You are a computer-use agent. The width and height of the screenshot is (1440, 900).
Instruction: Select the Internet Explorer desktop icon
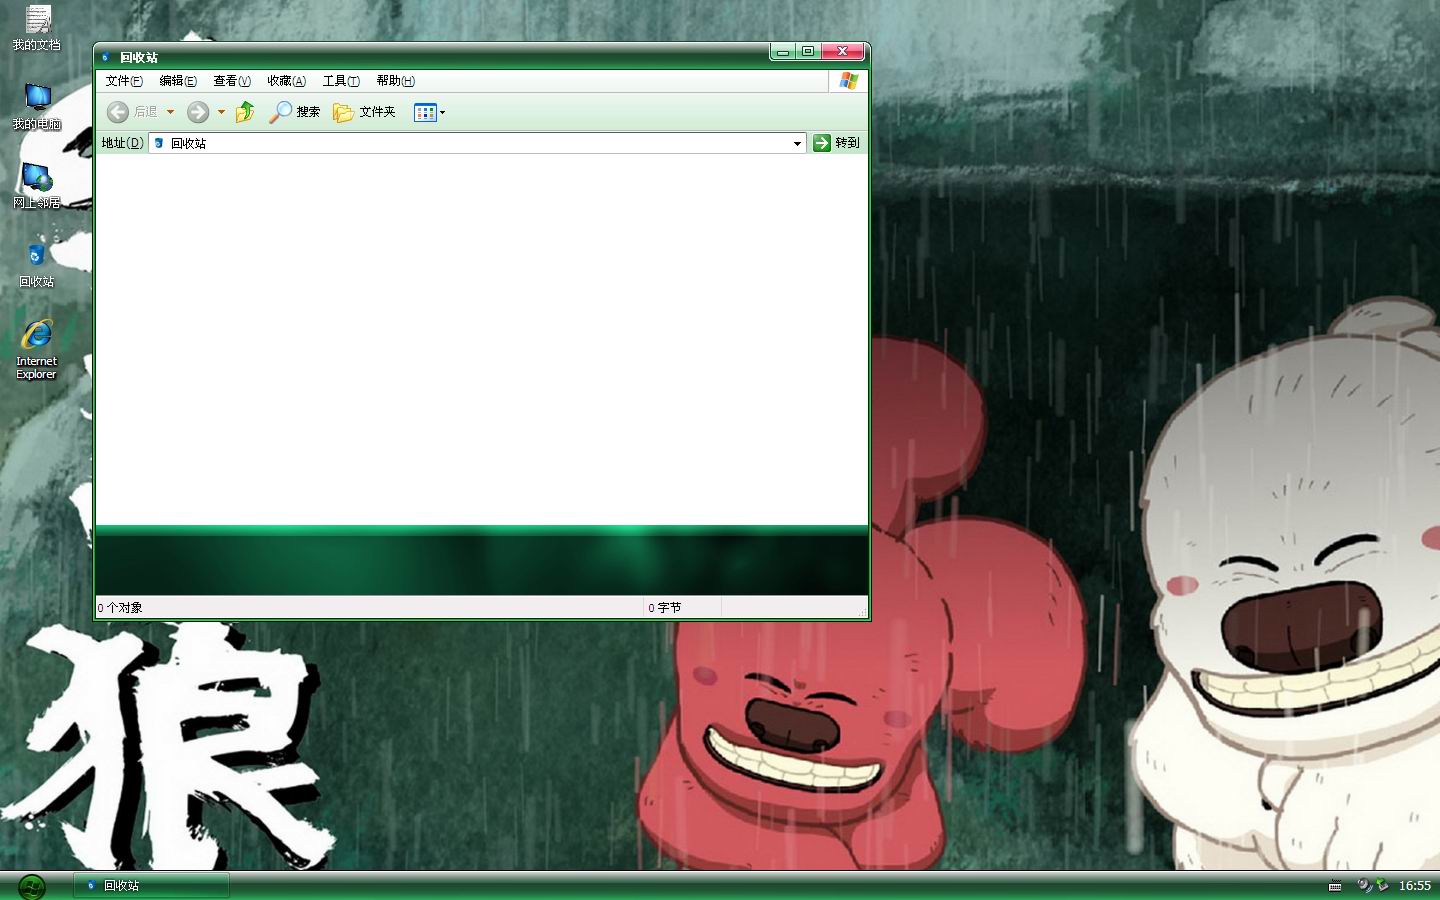click(37, 349)
